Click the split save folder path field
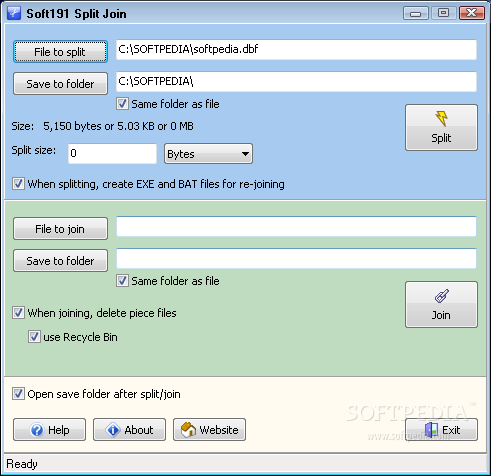 (296, 82)
